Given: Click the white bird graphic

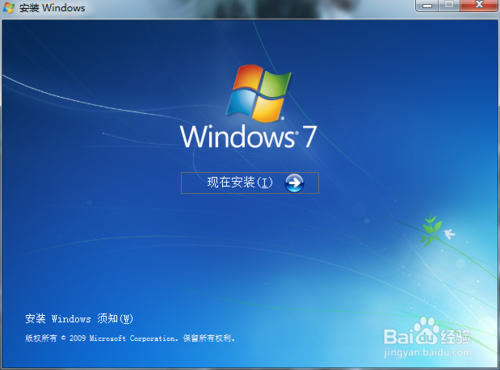Looking at the screenshot, I should (449, 233).
